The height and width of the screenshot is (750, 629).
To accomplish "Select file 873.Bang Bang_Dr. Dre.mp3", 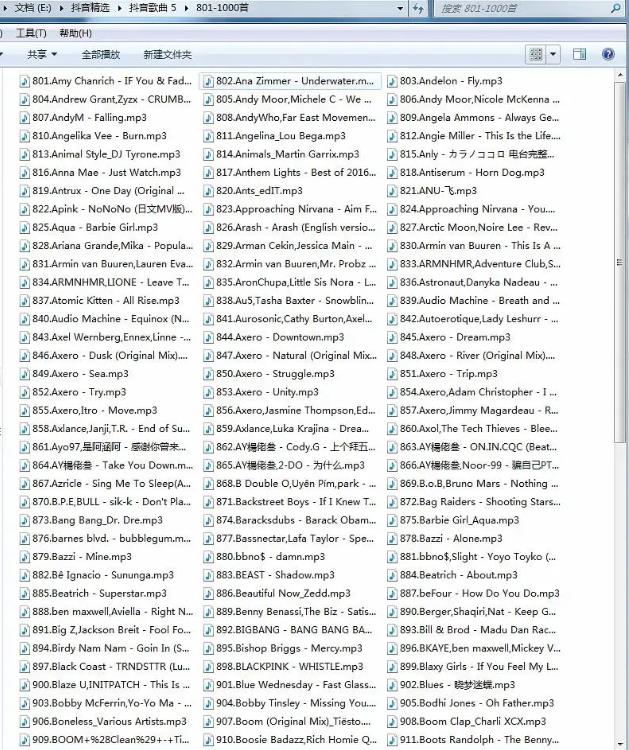I will [92, 520].
